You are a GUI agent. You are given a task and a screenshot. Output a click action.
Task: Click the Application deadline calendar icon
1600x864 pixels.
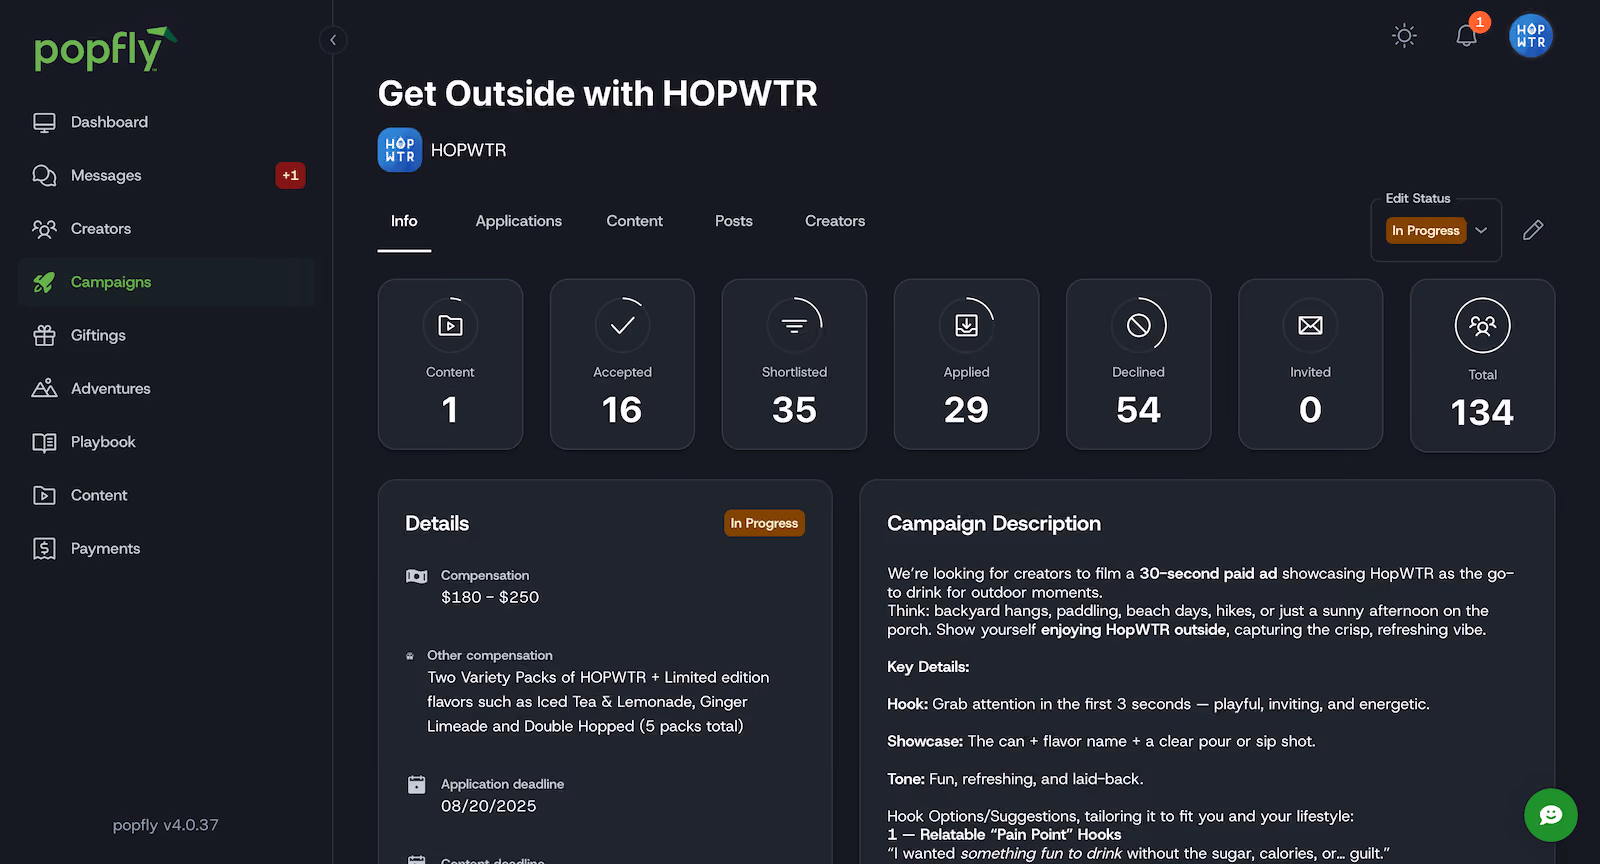(417, 785)
